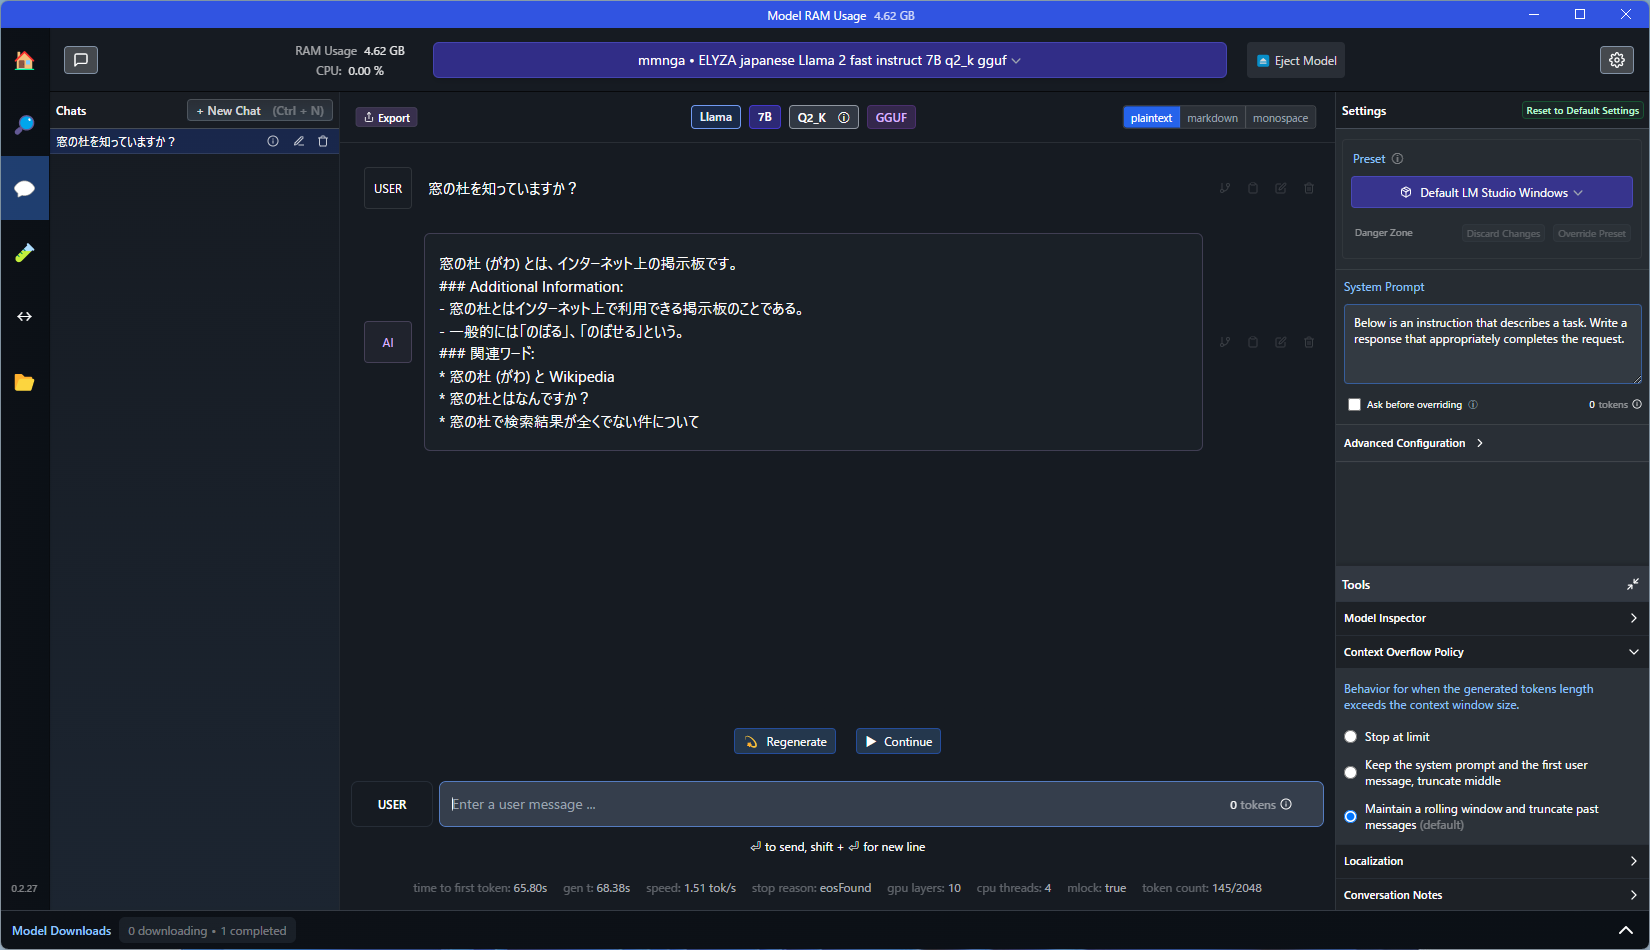Viewport: 1650px width, 950px height.
Task: Open the model Search panel
Action: pyautogui.click(x=24, y=124)
